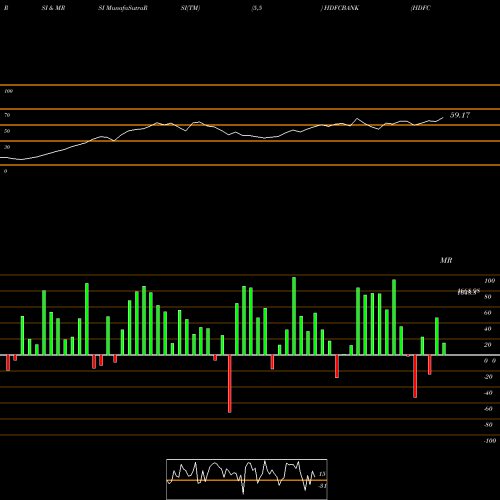
Task: Click the HDFCBANK title text
Action: coord(341,8)
